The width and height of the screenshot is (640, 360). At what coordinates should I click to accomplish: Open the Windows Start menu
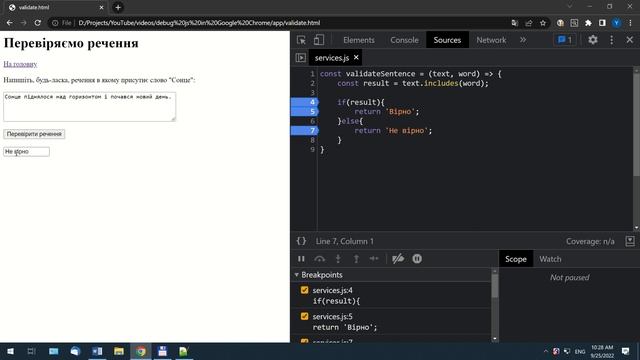coord(10,351)
